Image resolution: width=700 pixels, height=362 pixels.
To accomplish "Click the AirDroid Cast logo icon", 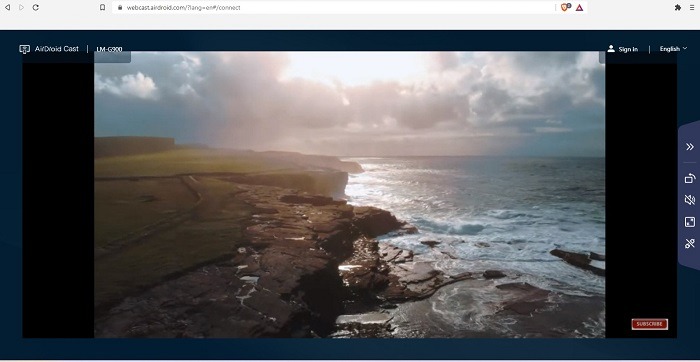I will (x=25, y=49).
